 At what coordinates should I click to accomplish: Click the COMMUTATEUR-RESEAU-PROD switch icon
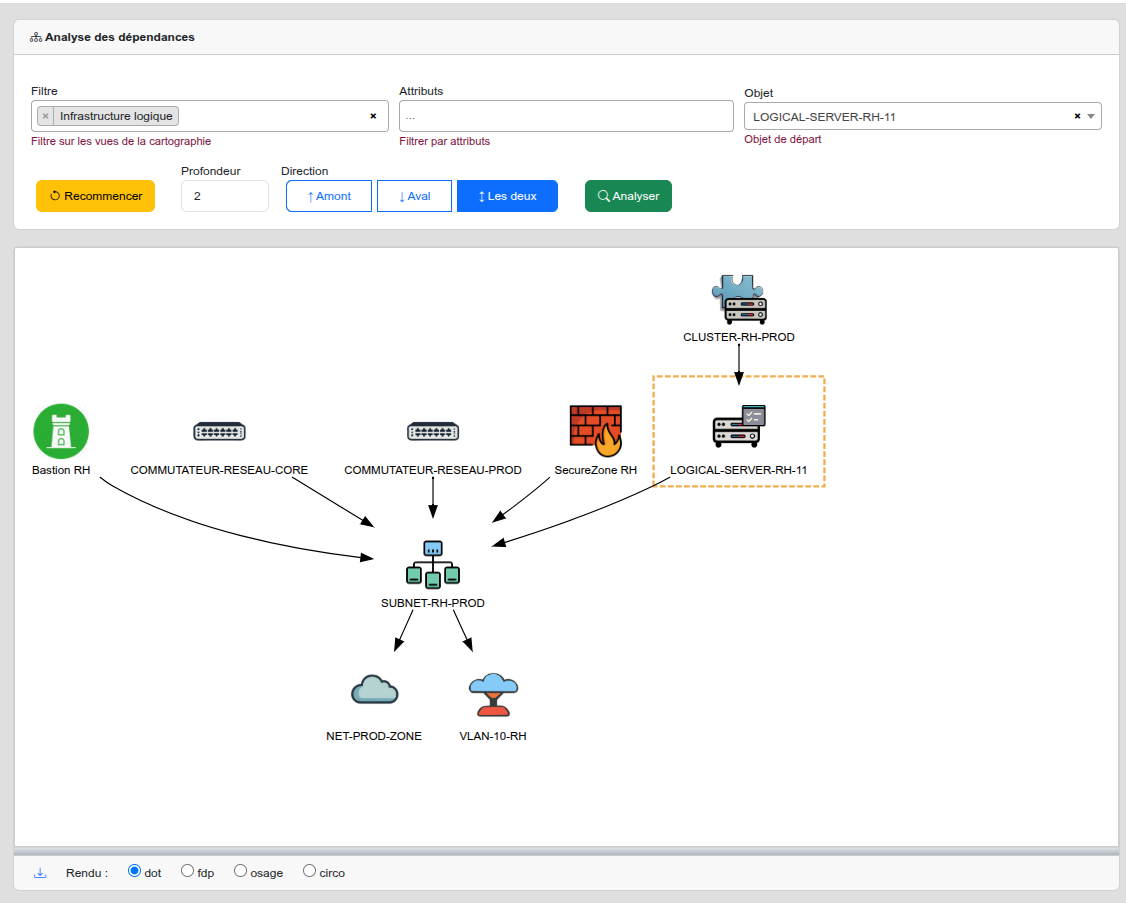click(433, 432)
